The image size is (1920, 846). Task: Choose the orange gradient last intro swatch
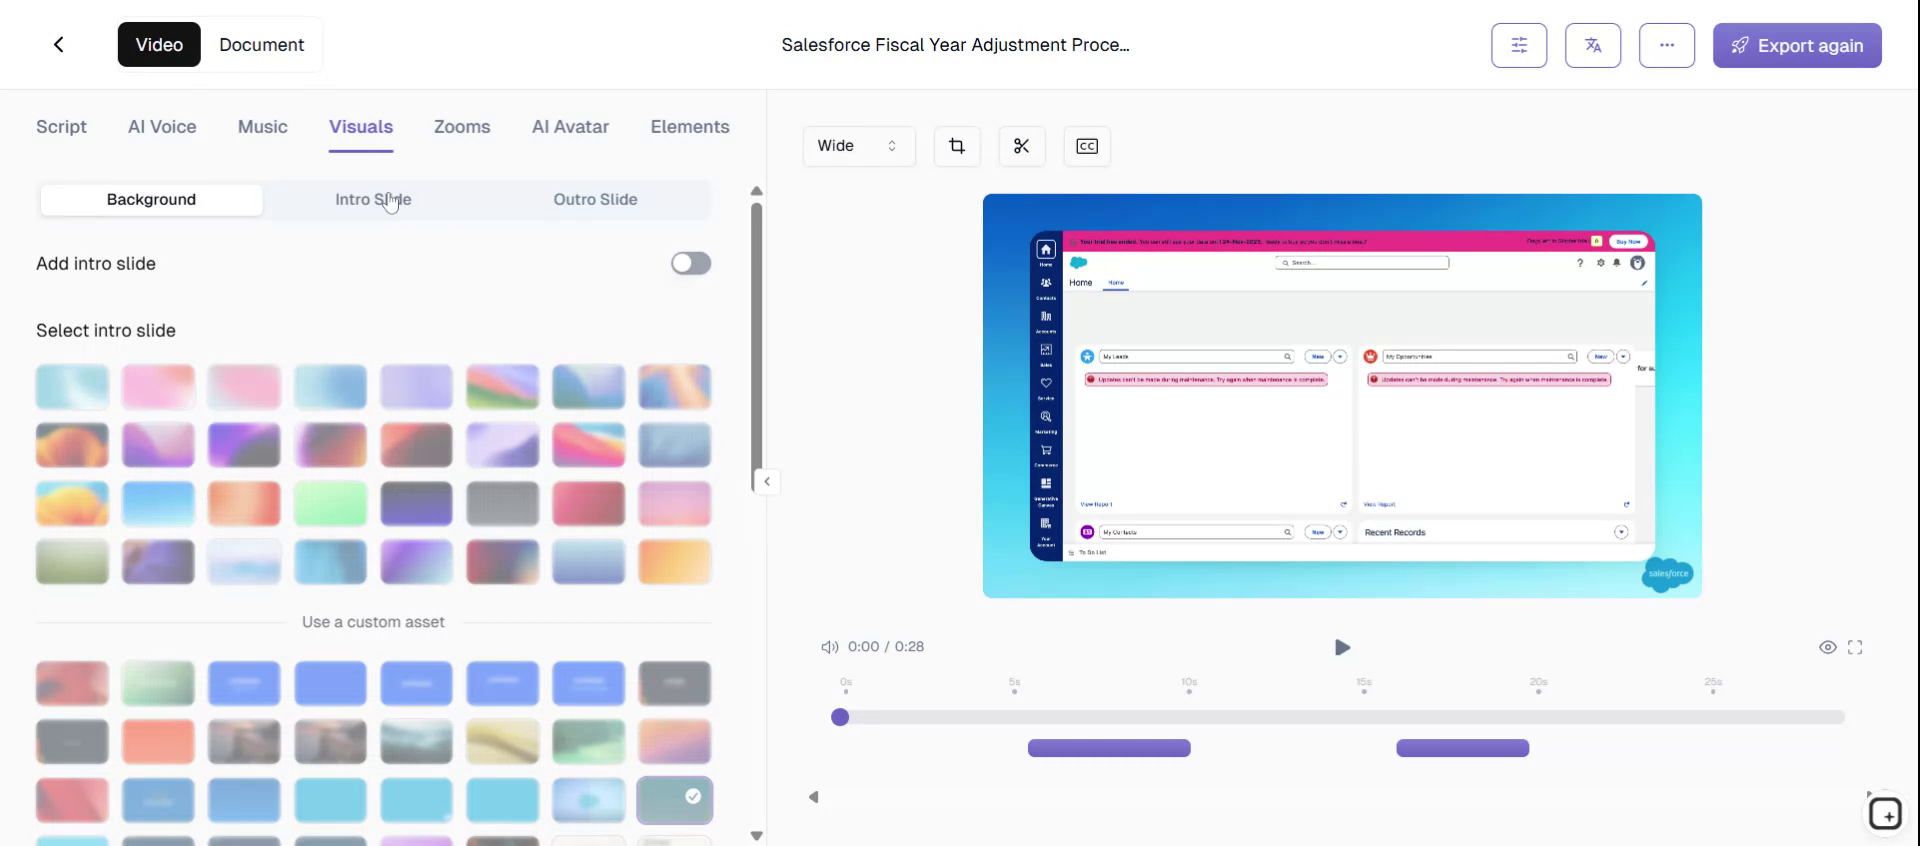tap(674, 562)
